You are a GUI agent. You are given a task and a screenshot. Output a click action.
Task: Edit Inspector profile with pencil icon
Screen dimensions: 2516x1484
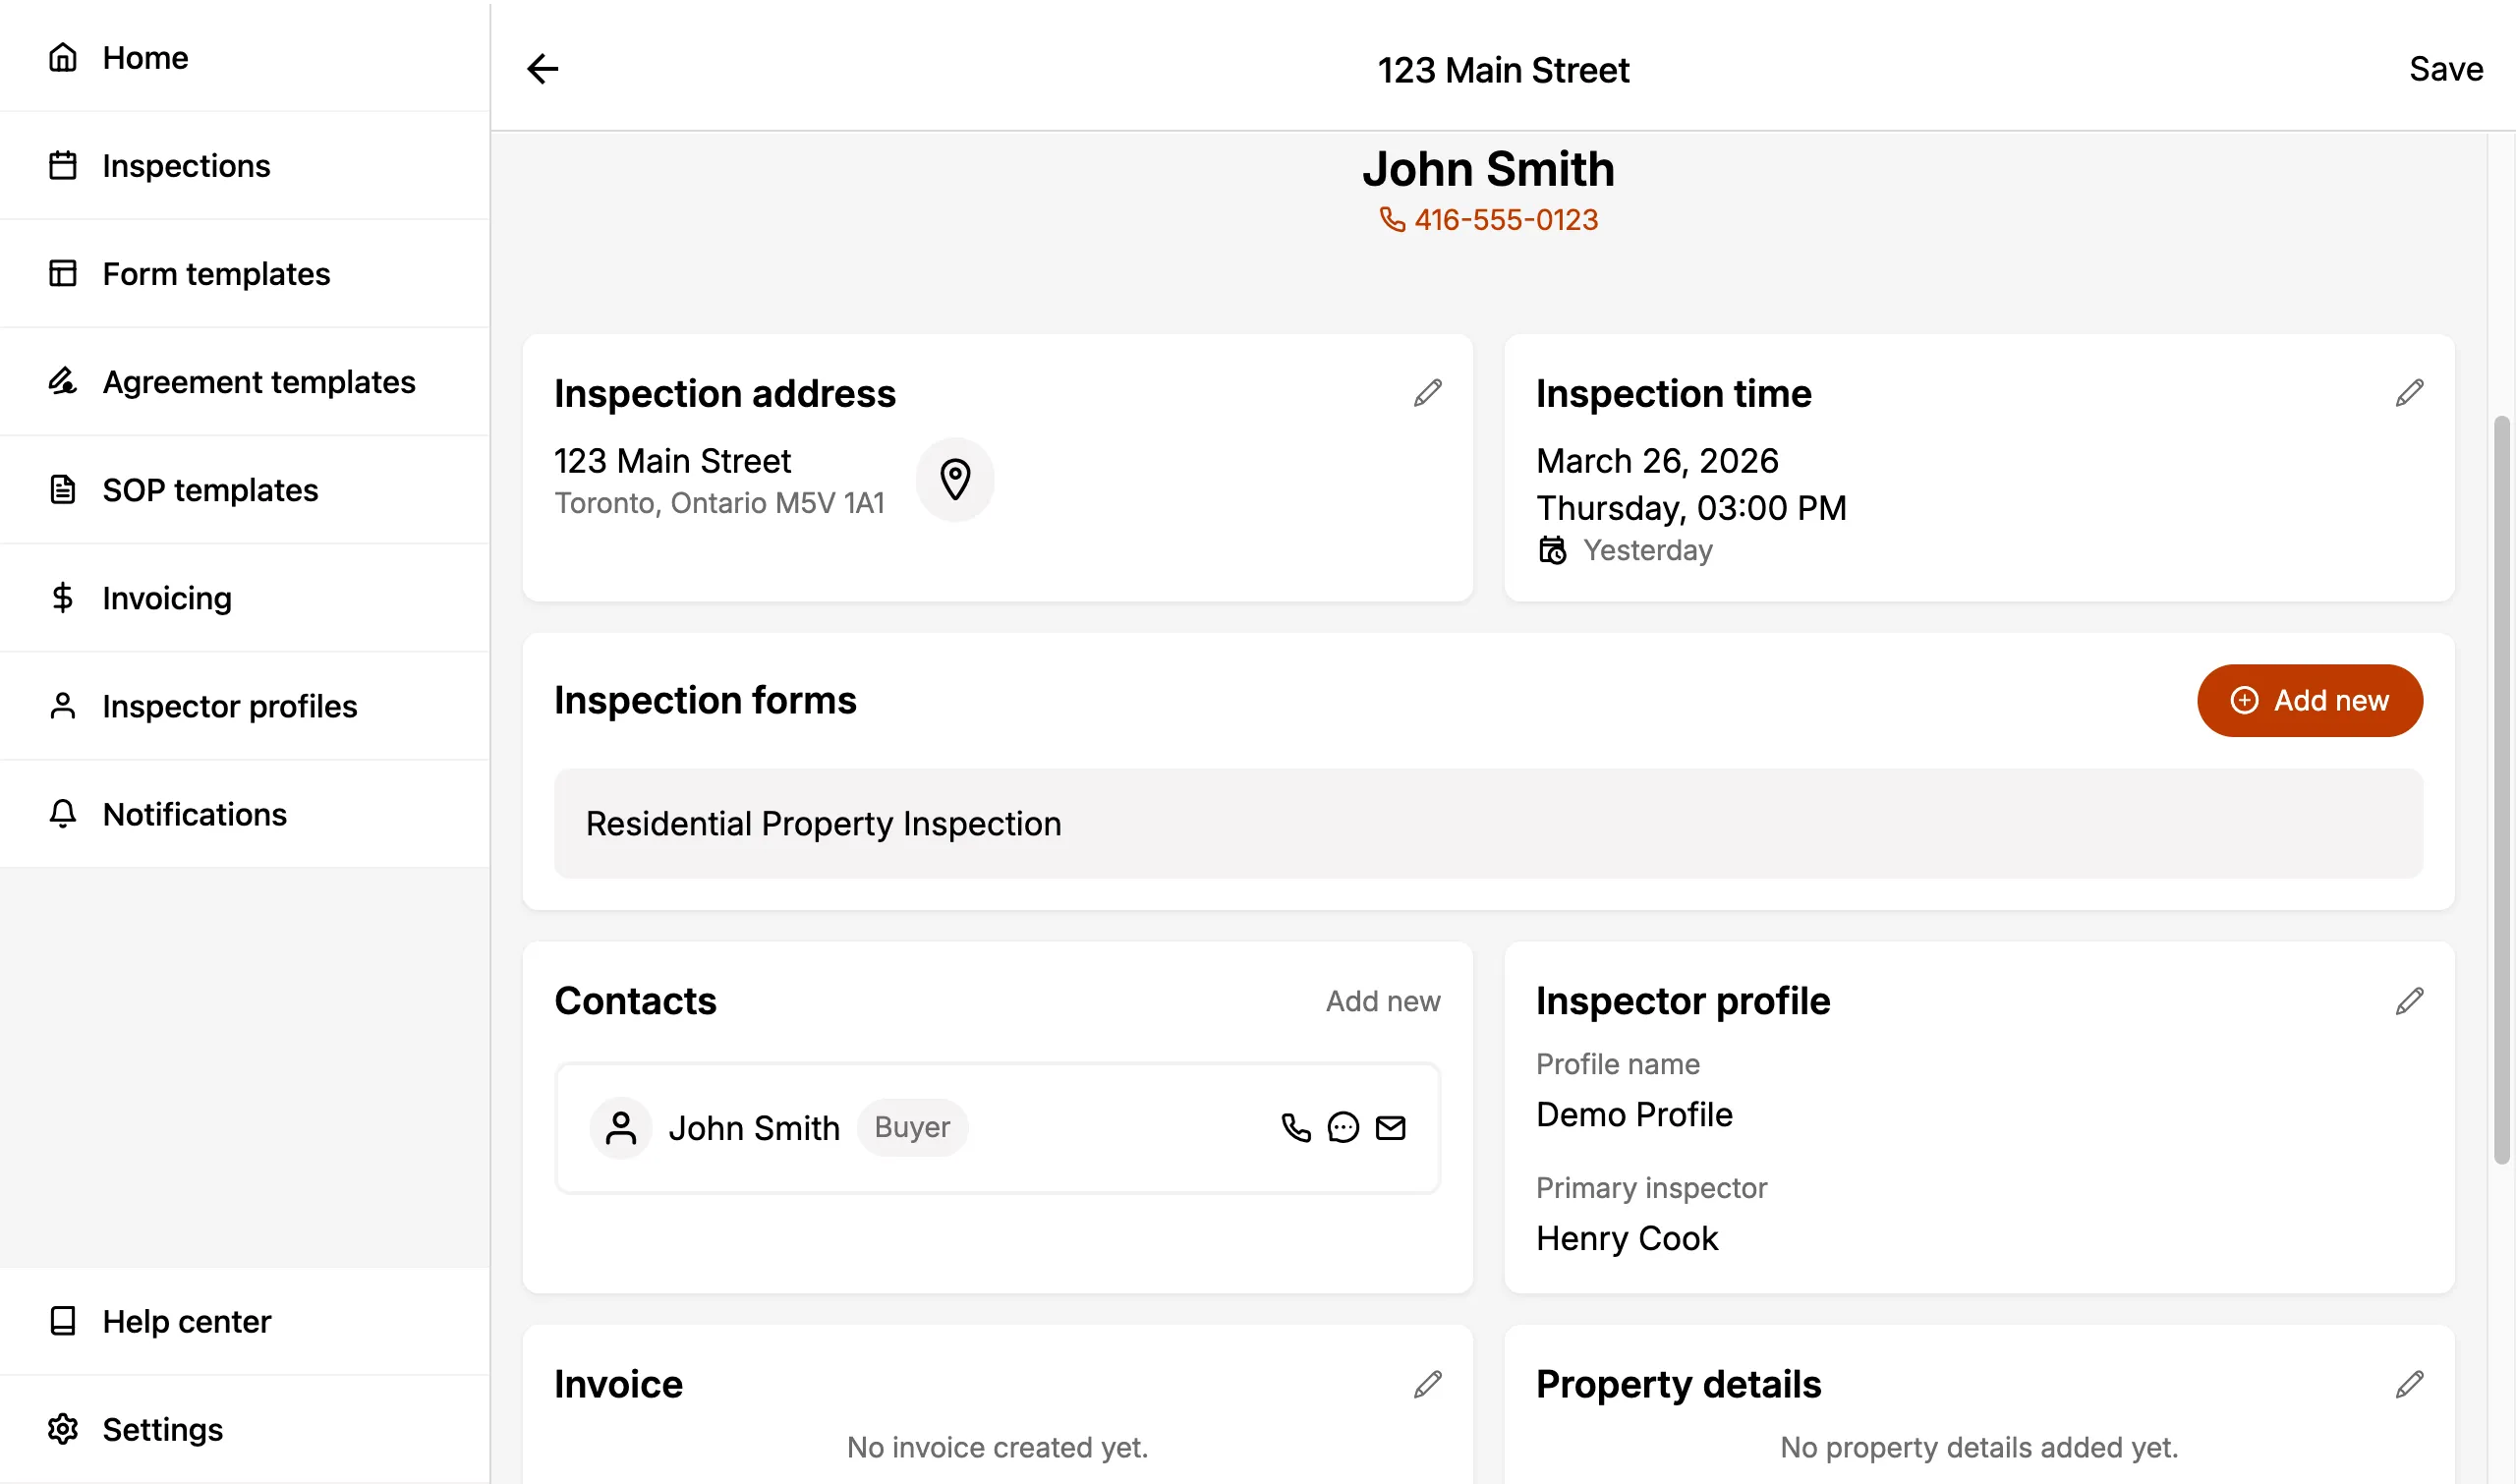click(x=2409, y=1001)
